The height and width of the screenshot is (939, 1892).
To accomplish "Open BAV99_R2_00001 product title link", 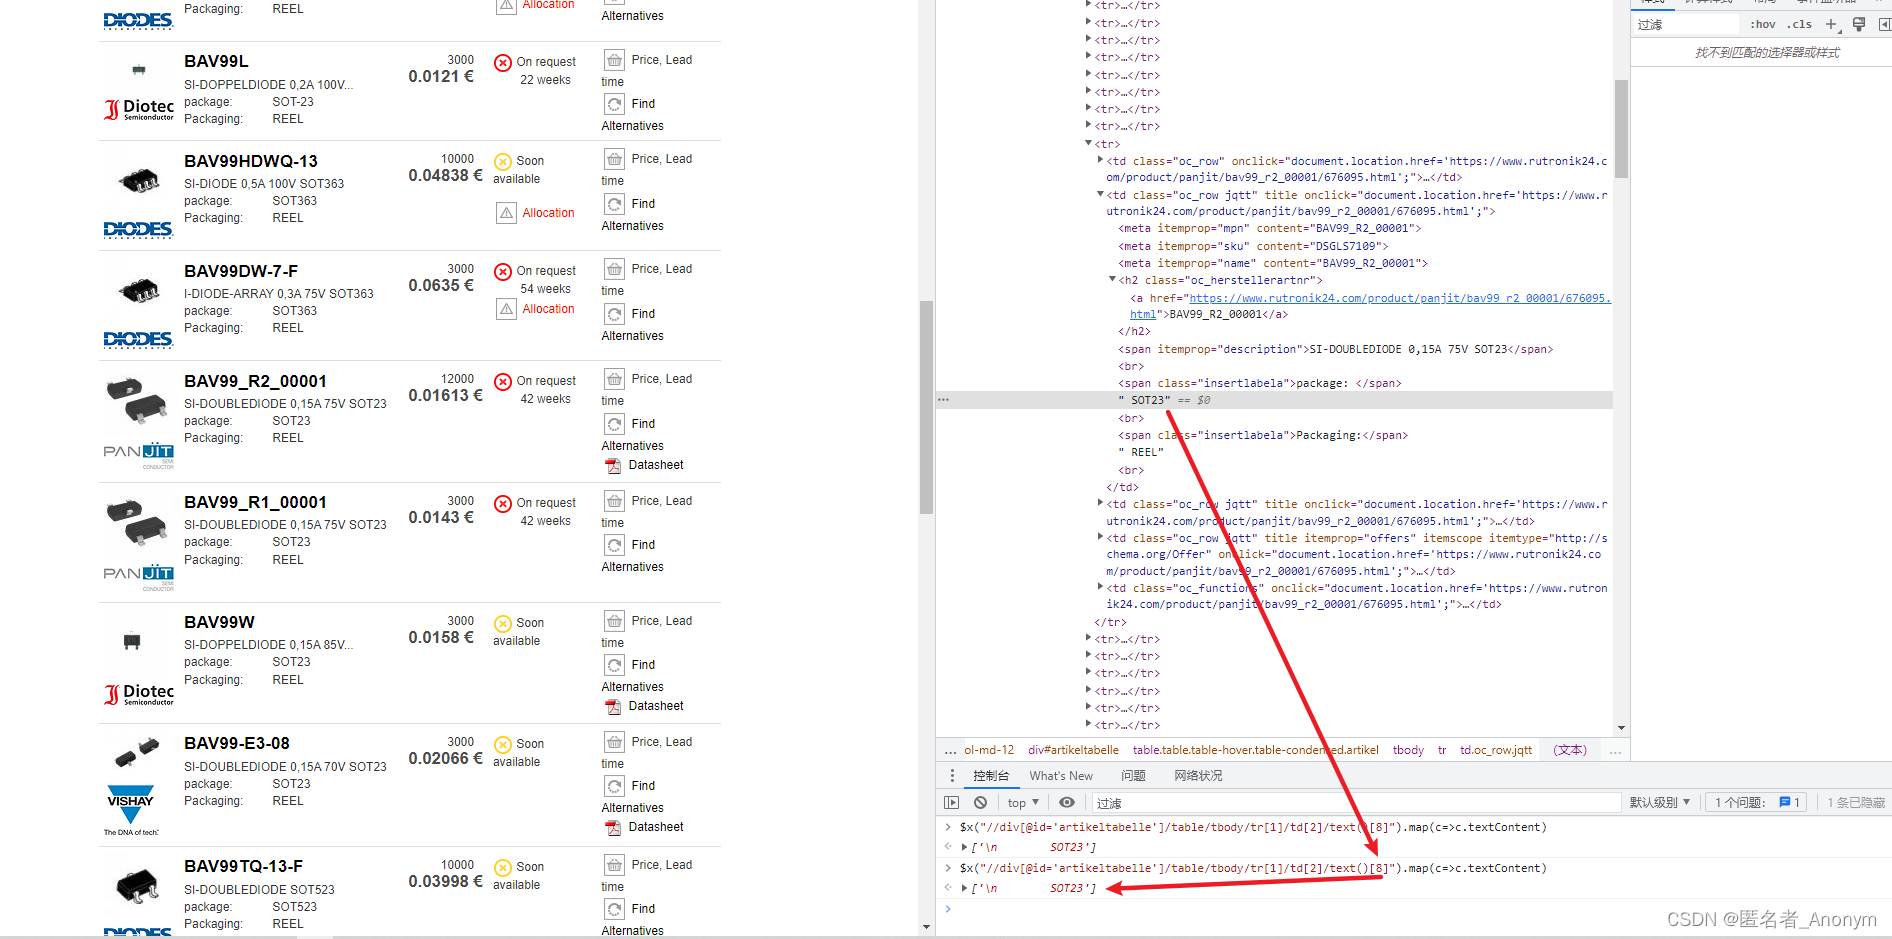I will pyautogui.click(x=255, y=381).
